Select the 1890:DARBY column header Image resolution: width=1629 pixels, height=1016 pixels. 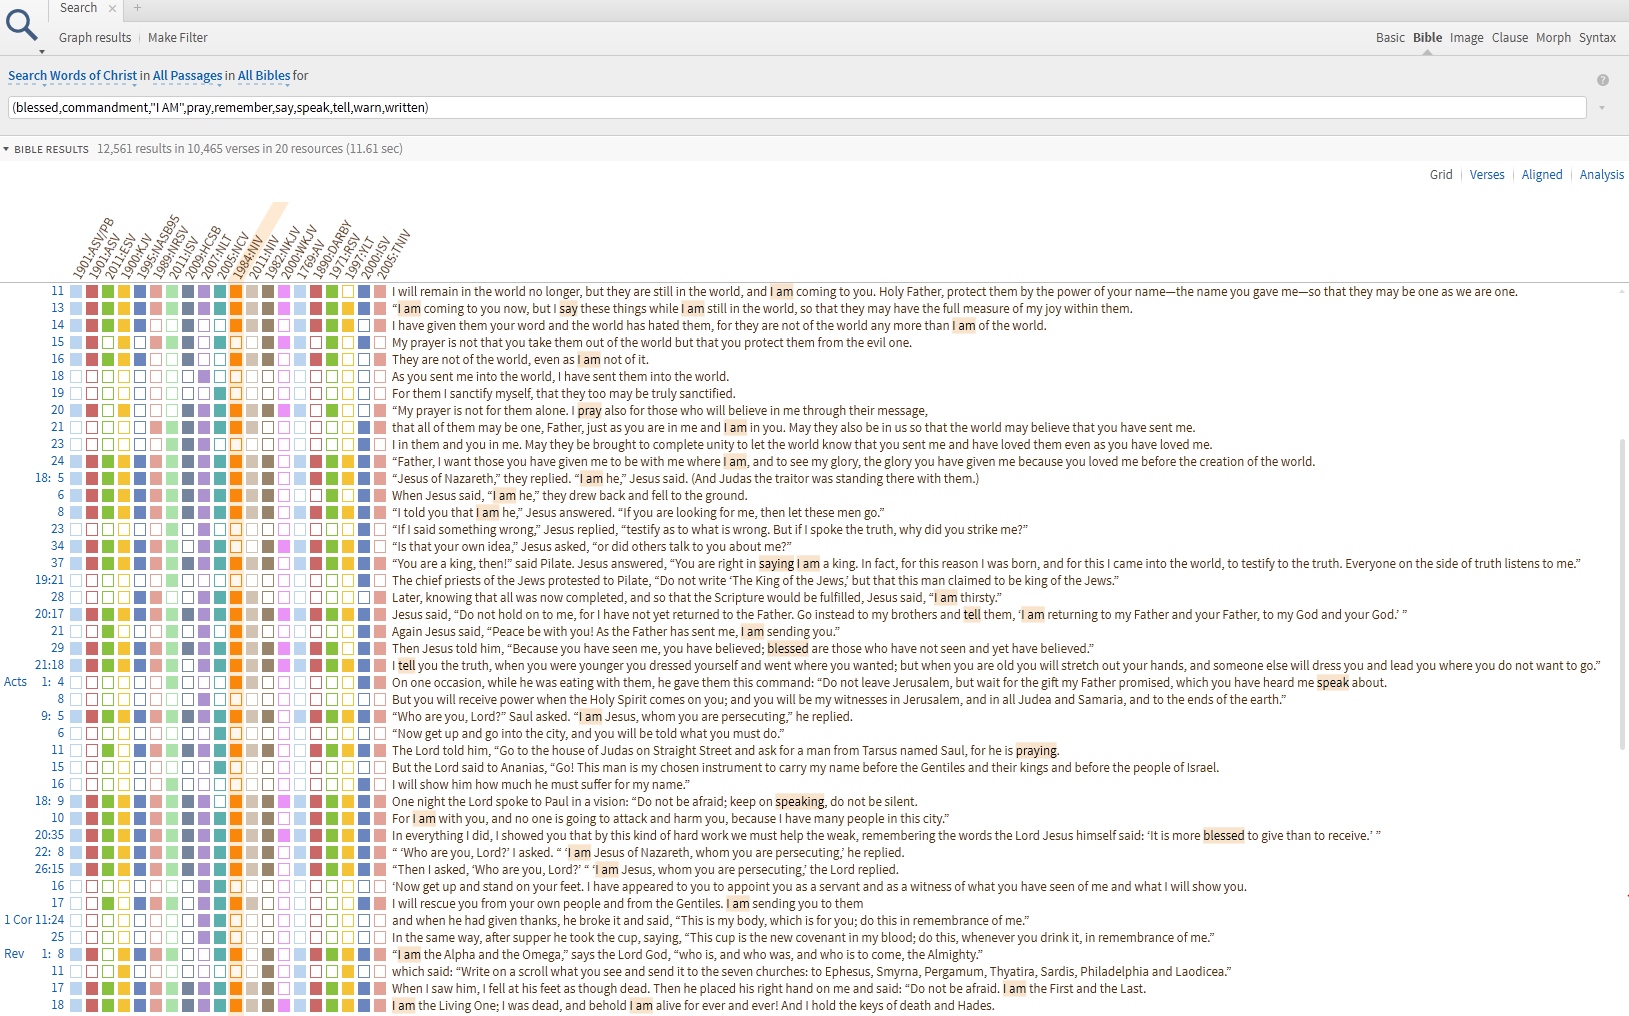[333, 250]
